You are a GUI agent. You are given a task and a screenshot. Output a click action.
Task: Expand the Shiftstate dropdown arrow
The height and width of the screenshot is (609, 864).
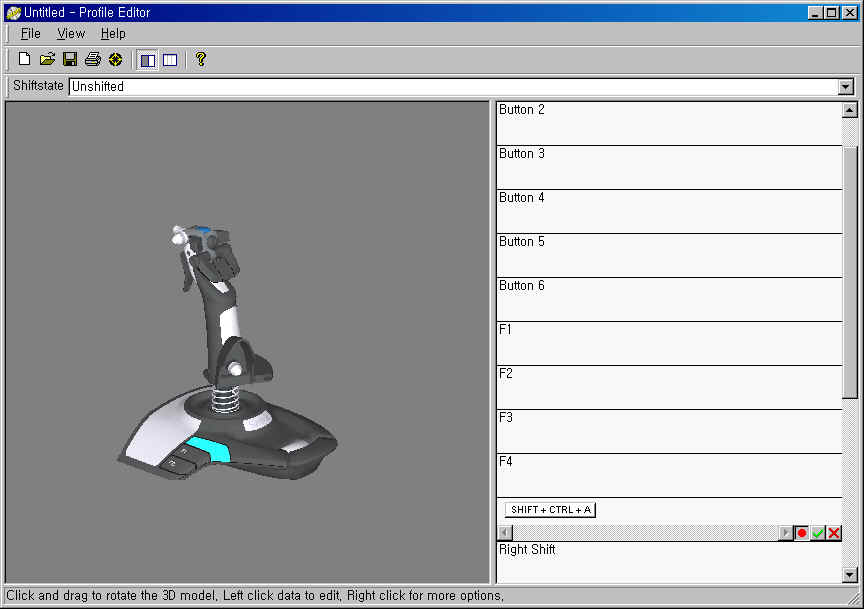[x=845, y=87]
